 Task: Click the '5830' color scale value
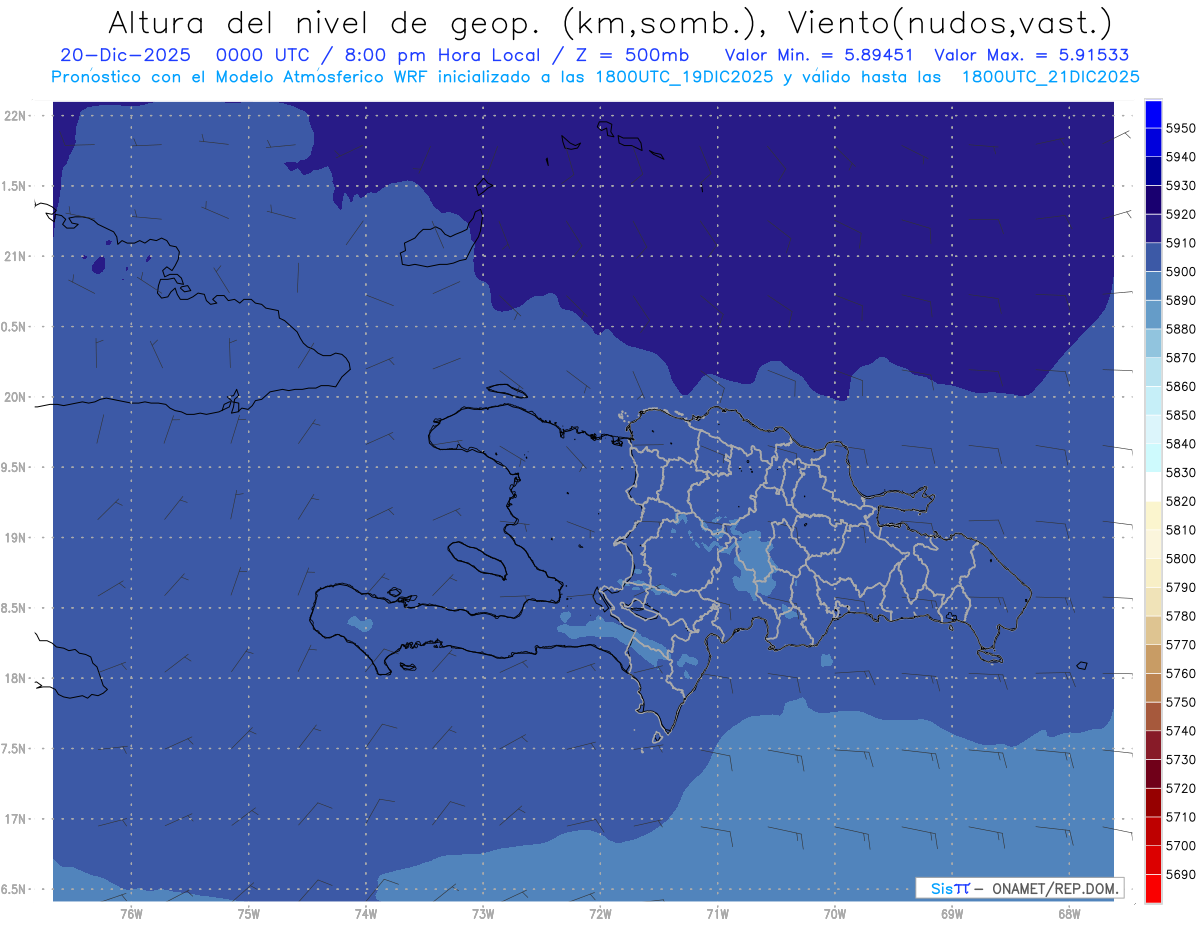1181,472
